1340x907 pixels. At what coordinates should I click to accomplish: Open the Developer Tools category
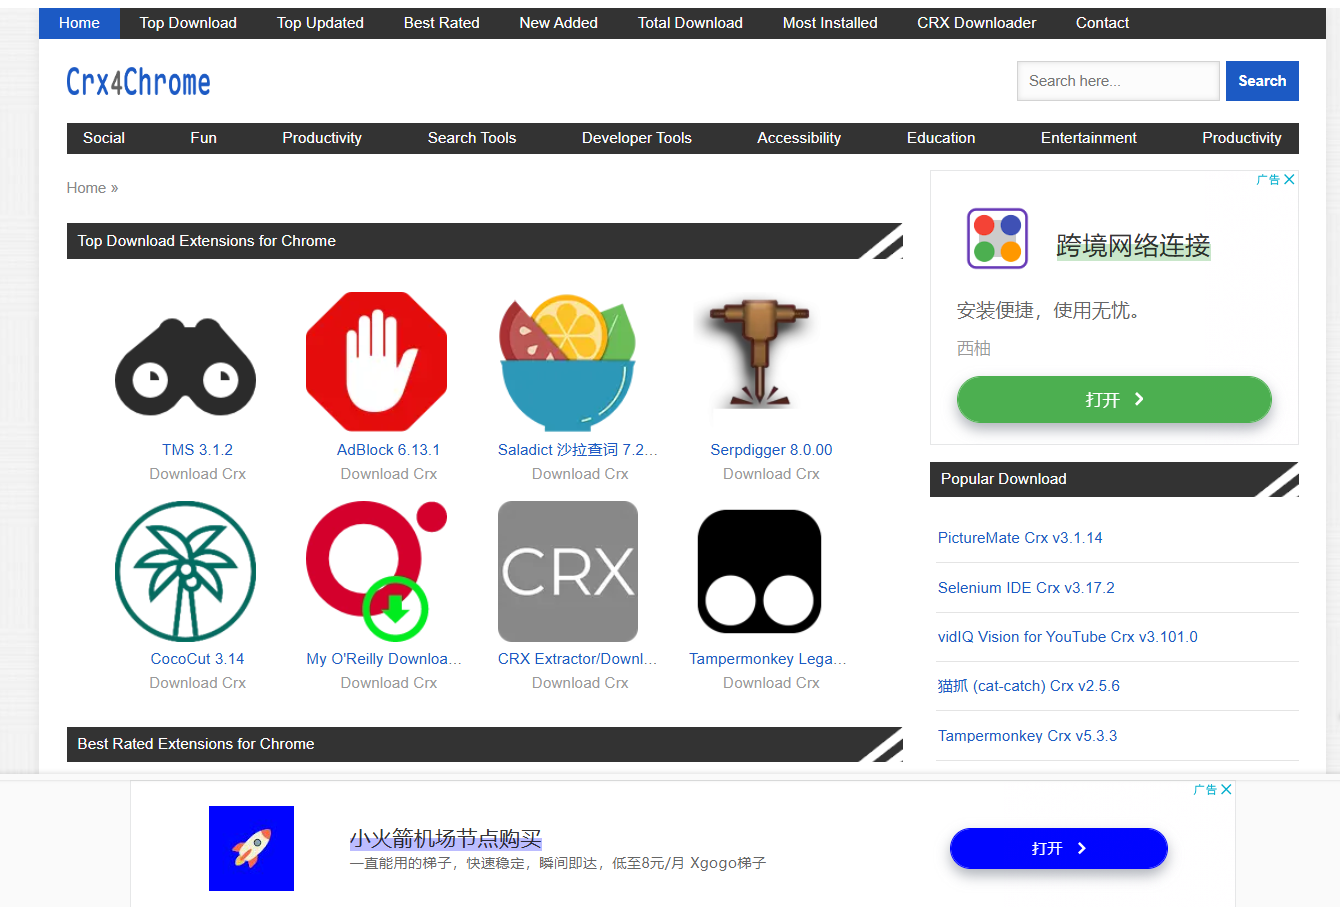(637, 138)
